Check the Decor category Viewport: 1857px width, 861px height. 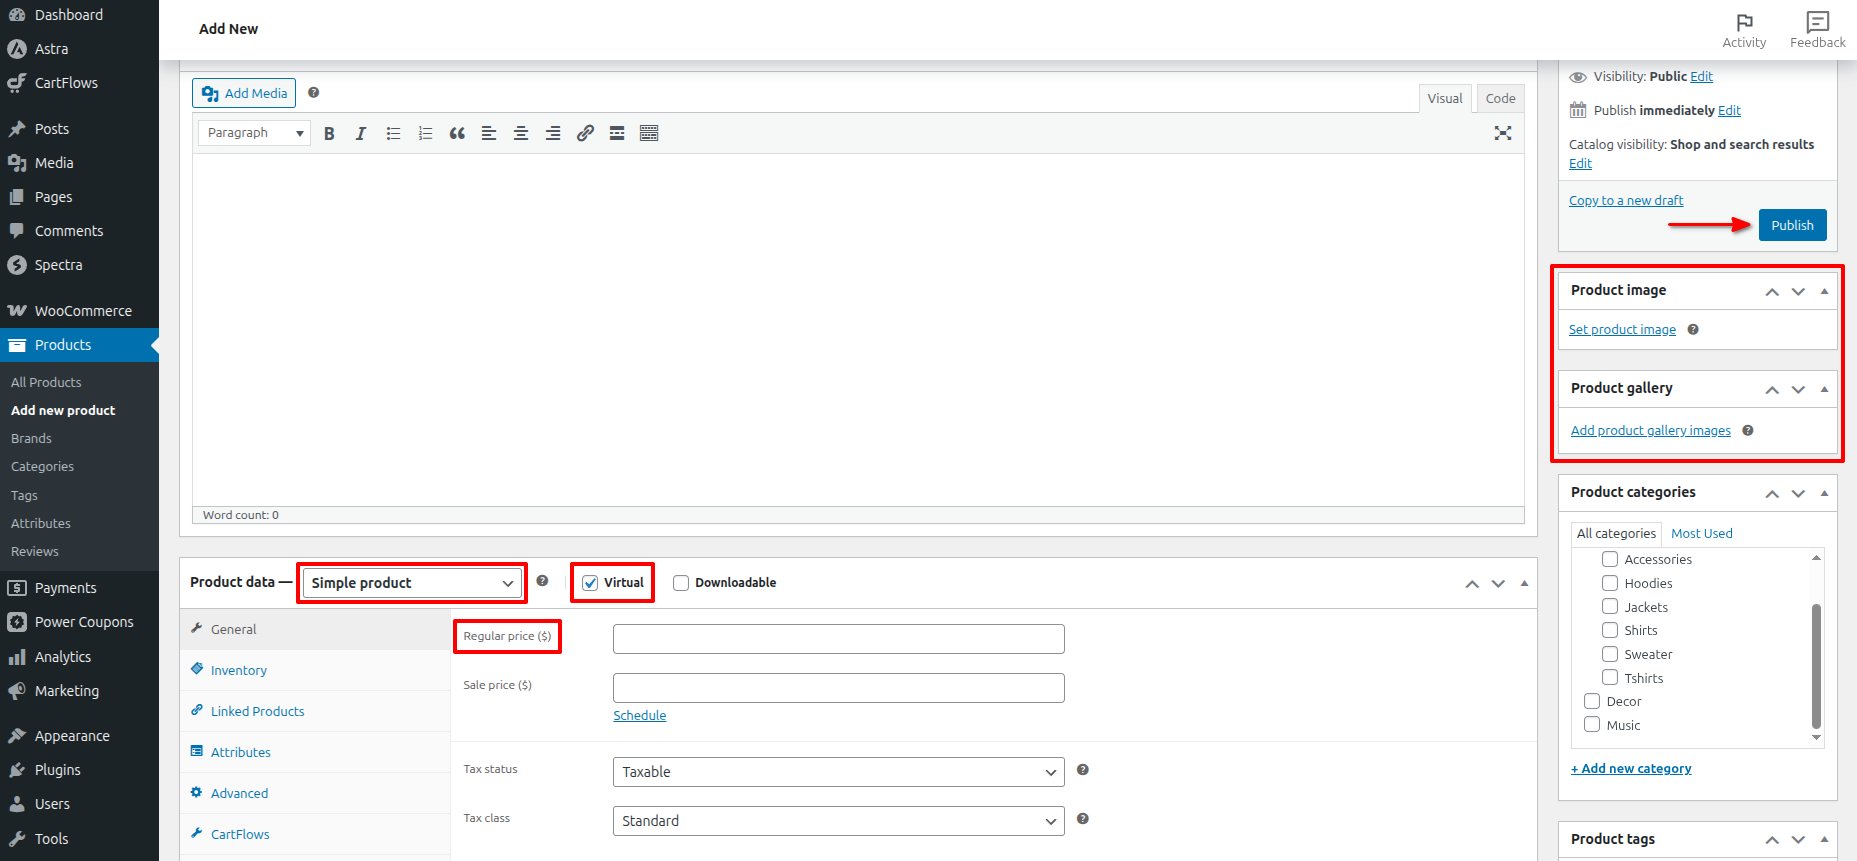(x=1592, y=701)
